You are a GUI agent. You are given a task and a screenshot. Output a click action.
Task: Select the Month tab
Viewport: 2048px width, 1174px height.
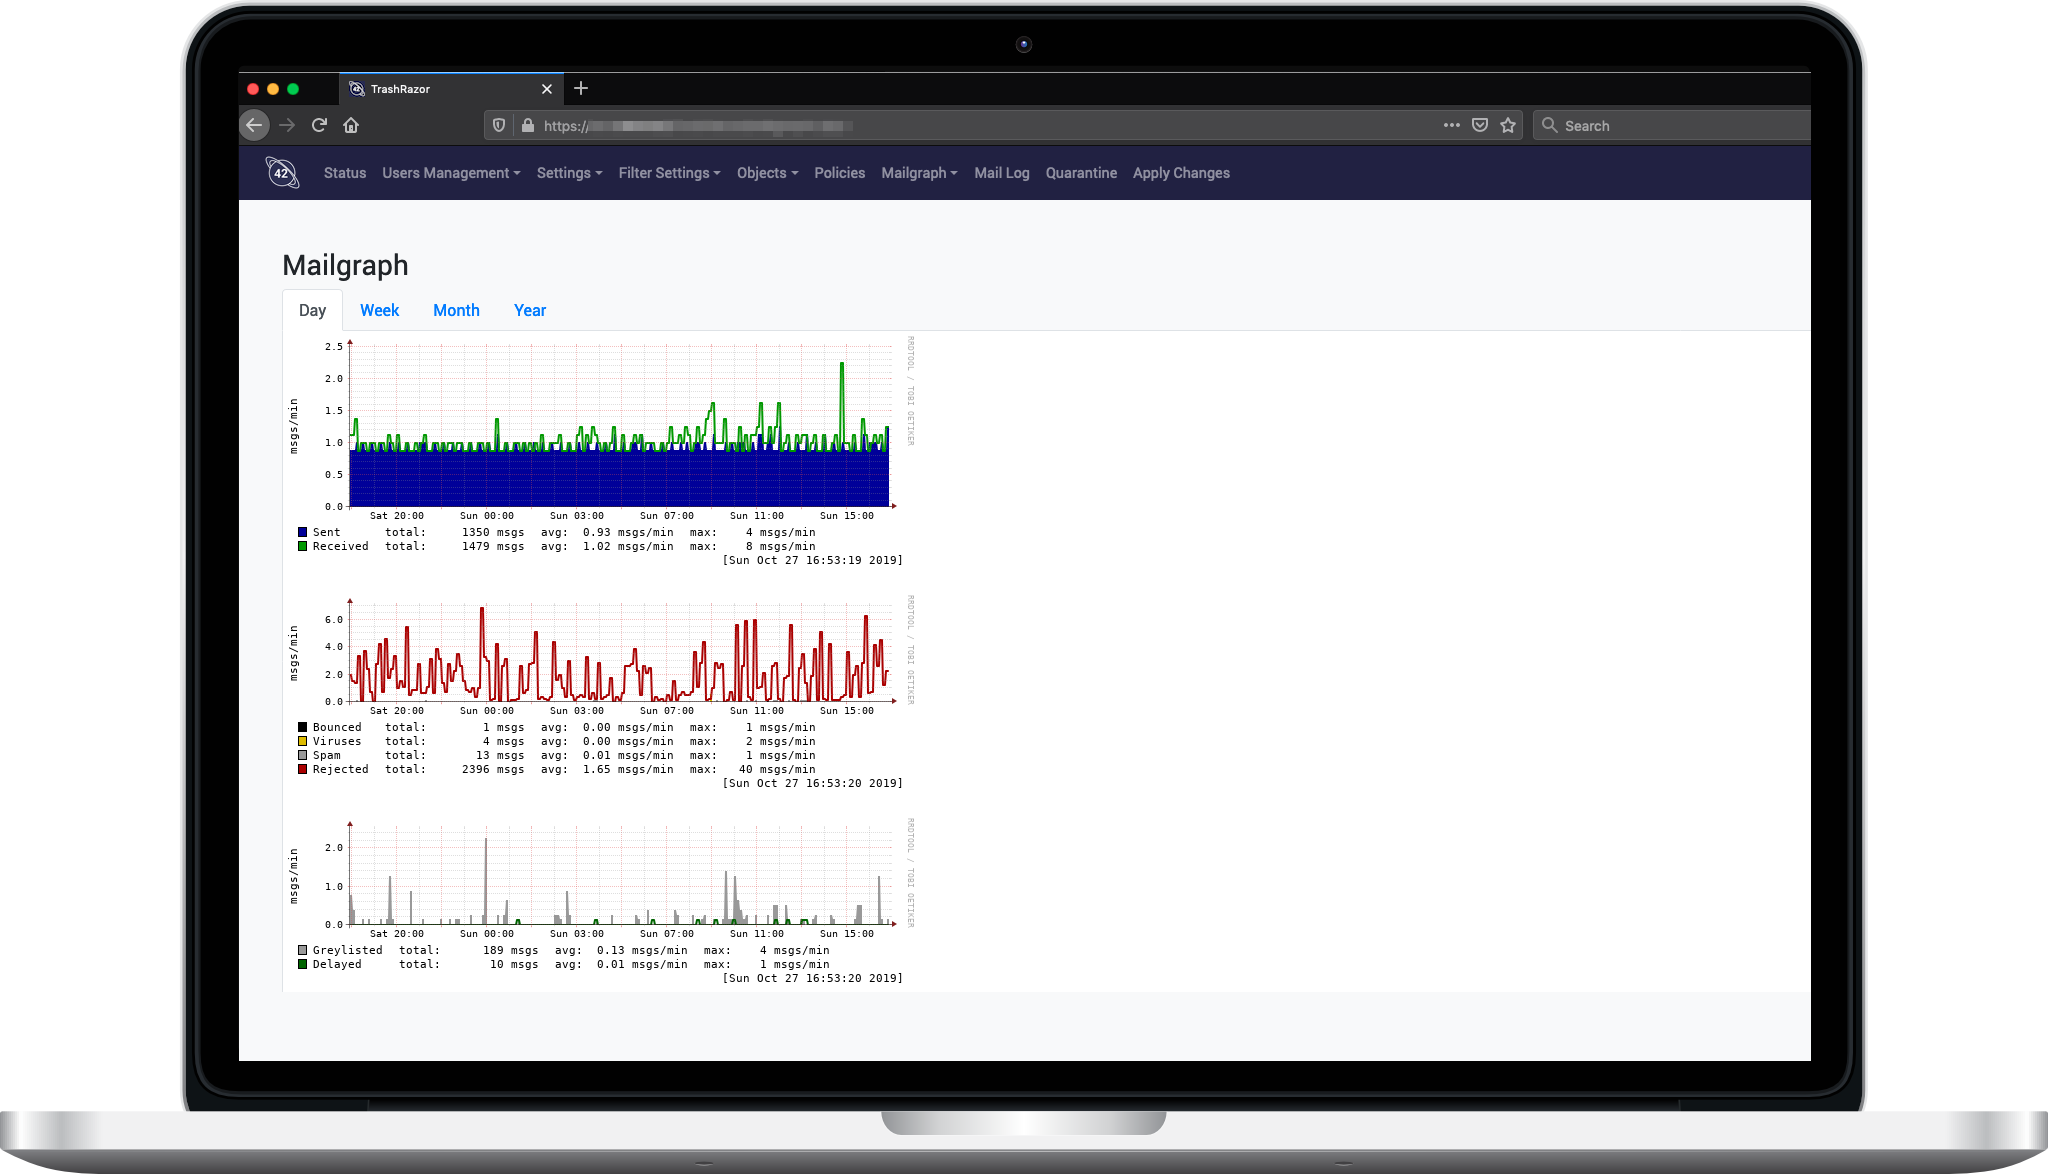tap(456, 310)
